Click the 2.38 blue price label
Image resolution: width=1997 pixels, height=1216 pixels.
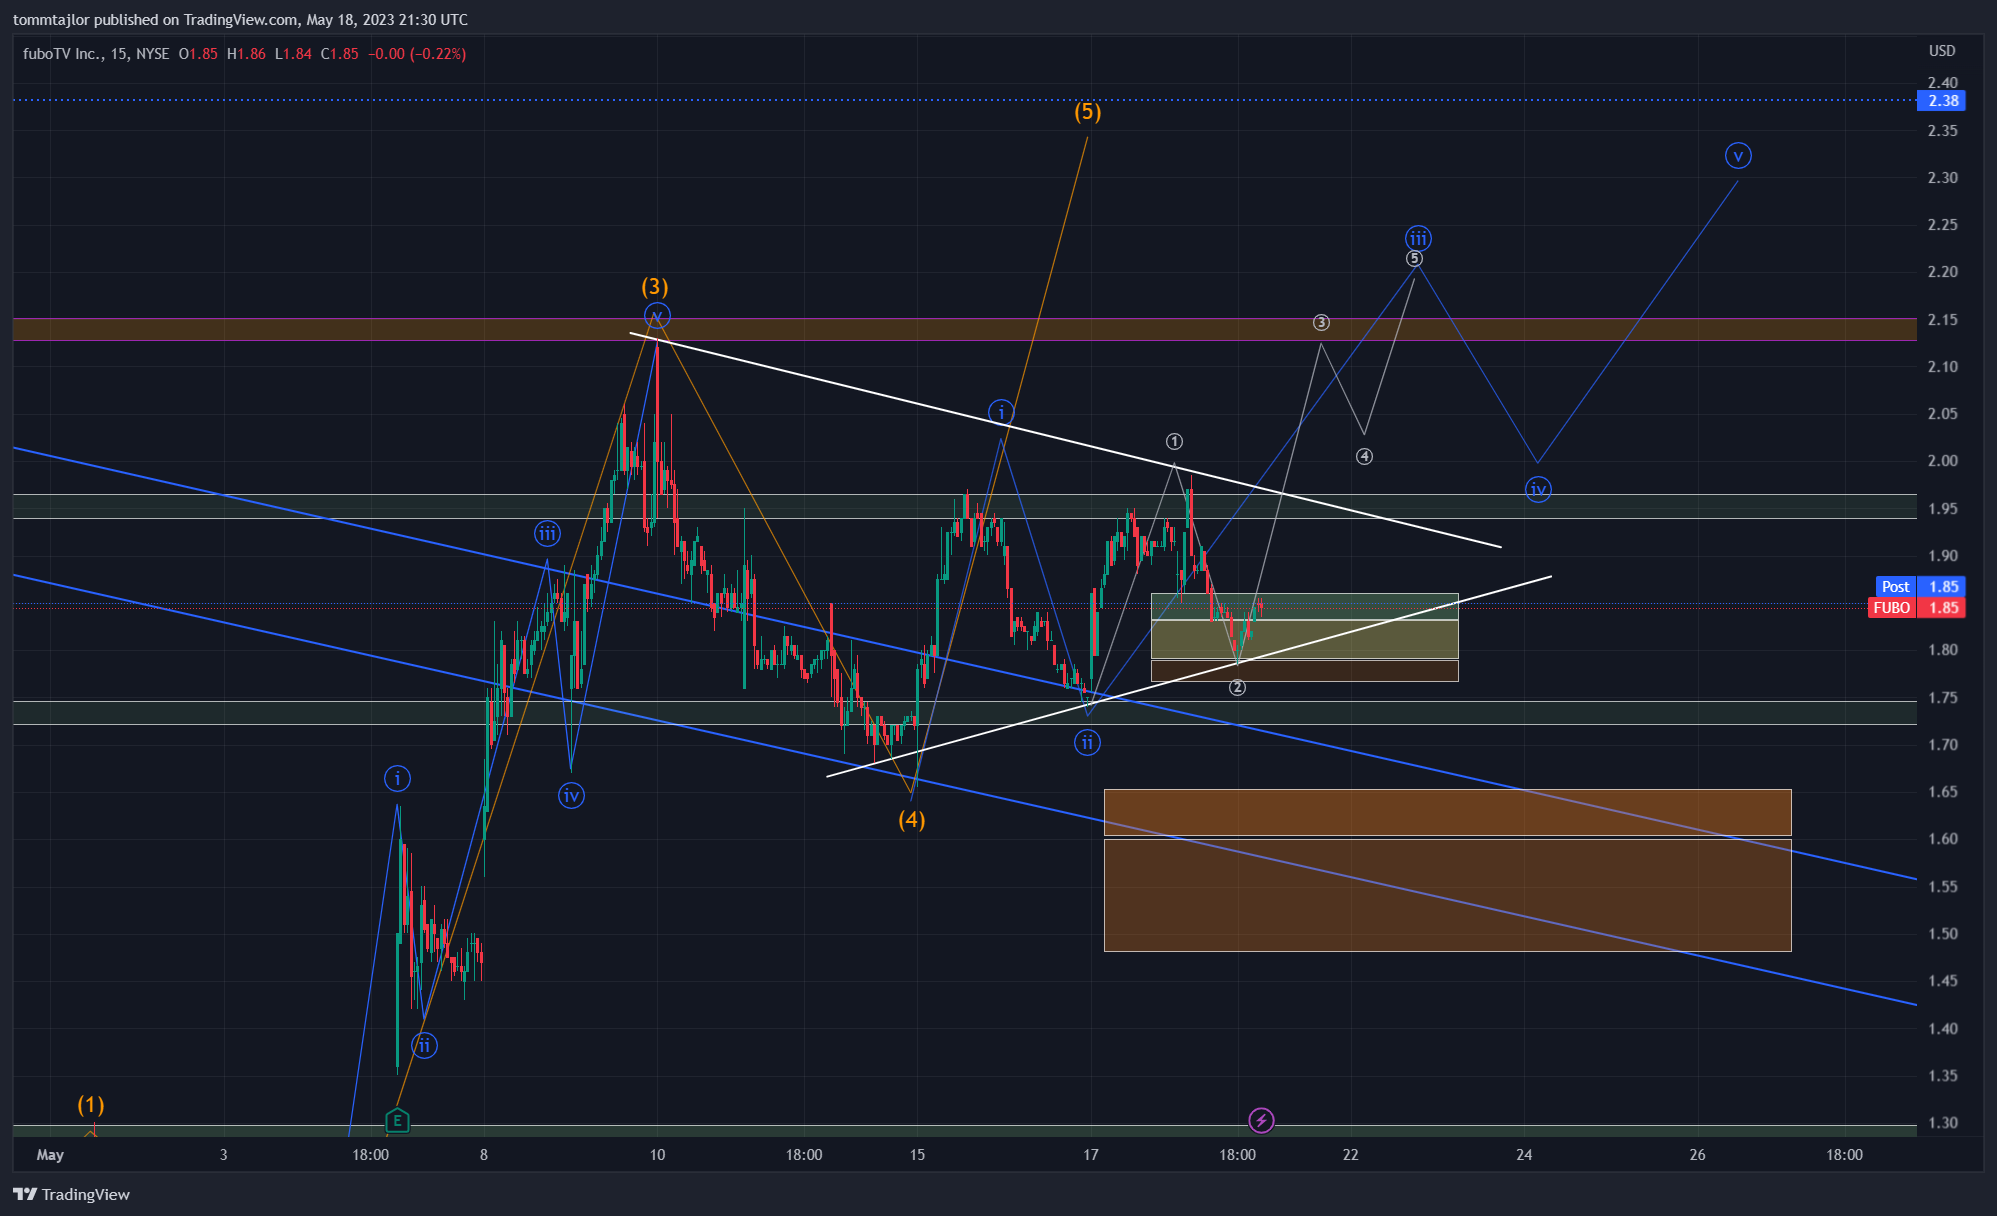click(1941, 101)
